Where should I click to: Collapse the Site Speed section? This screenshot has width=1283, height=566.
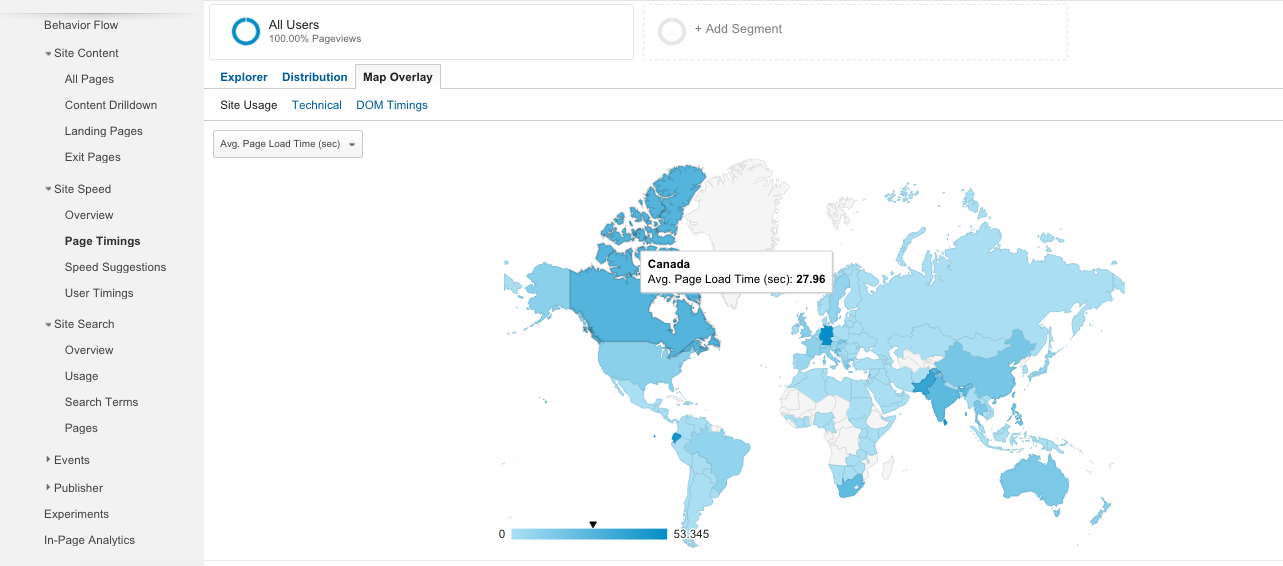coord(48,190)
